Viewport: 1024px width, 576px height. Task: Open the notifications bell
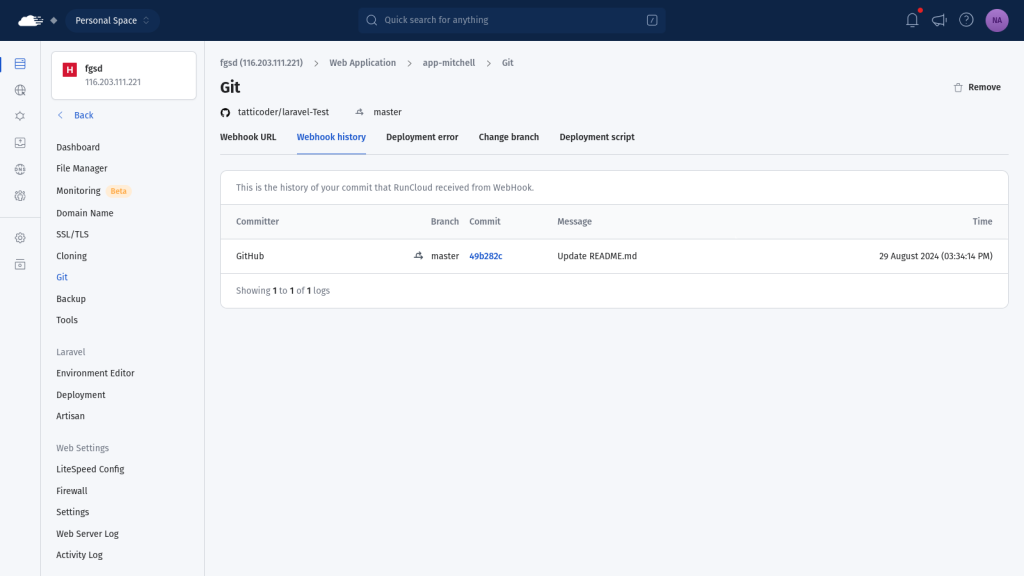(912, 20)
